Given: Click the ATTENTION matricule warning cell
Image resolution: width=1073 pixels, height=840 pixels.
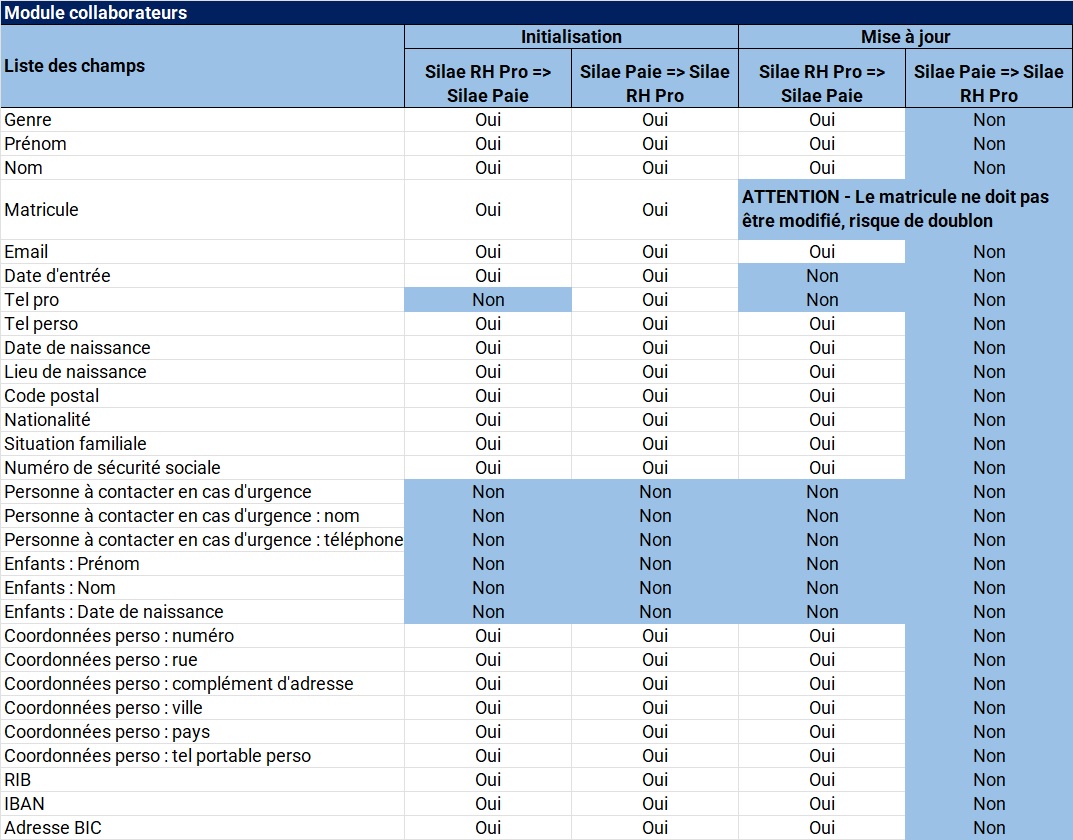Looking at the screenshot, I should pos(905,209).
